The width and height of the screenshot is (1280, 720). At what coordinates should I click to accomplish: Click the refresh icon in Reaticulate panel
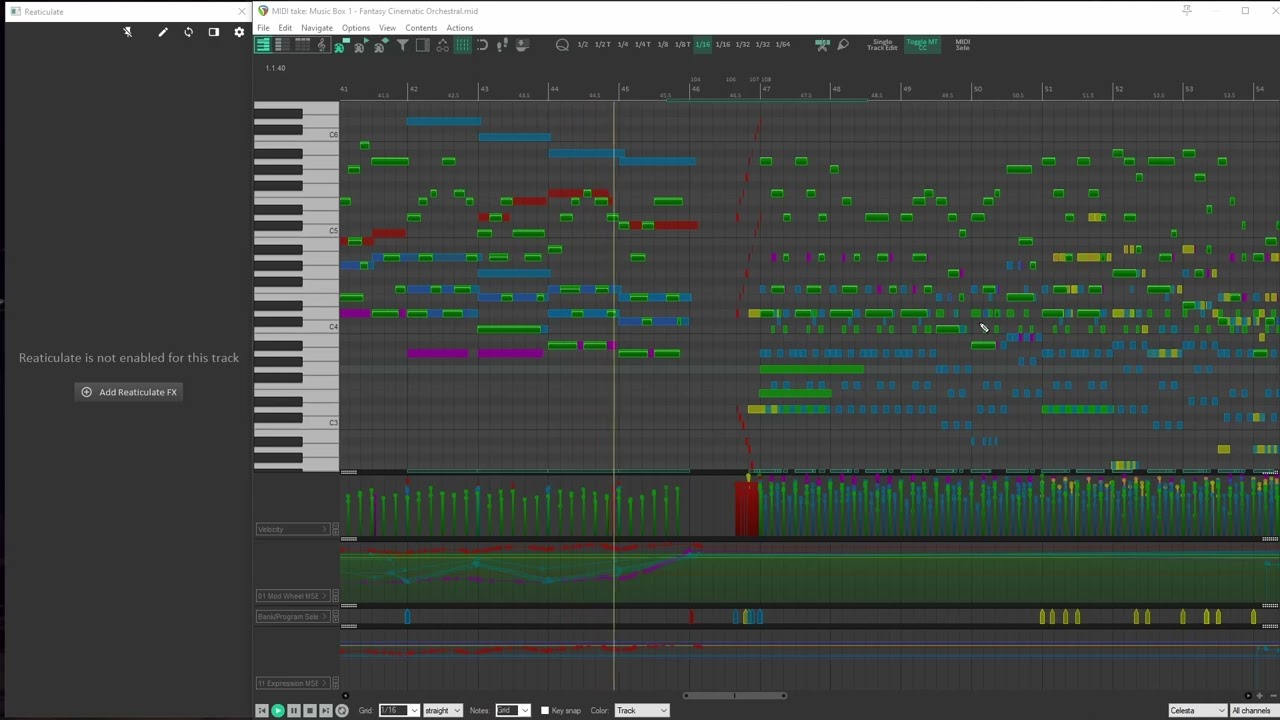pos(188,32)
